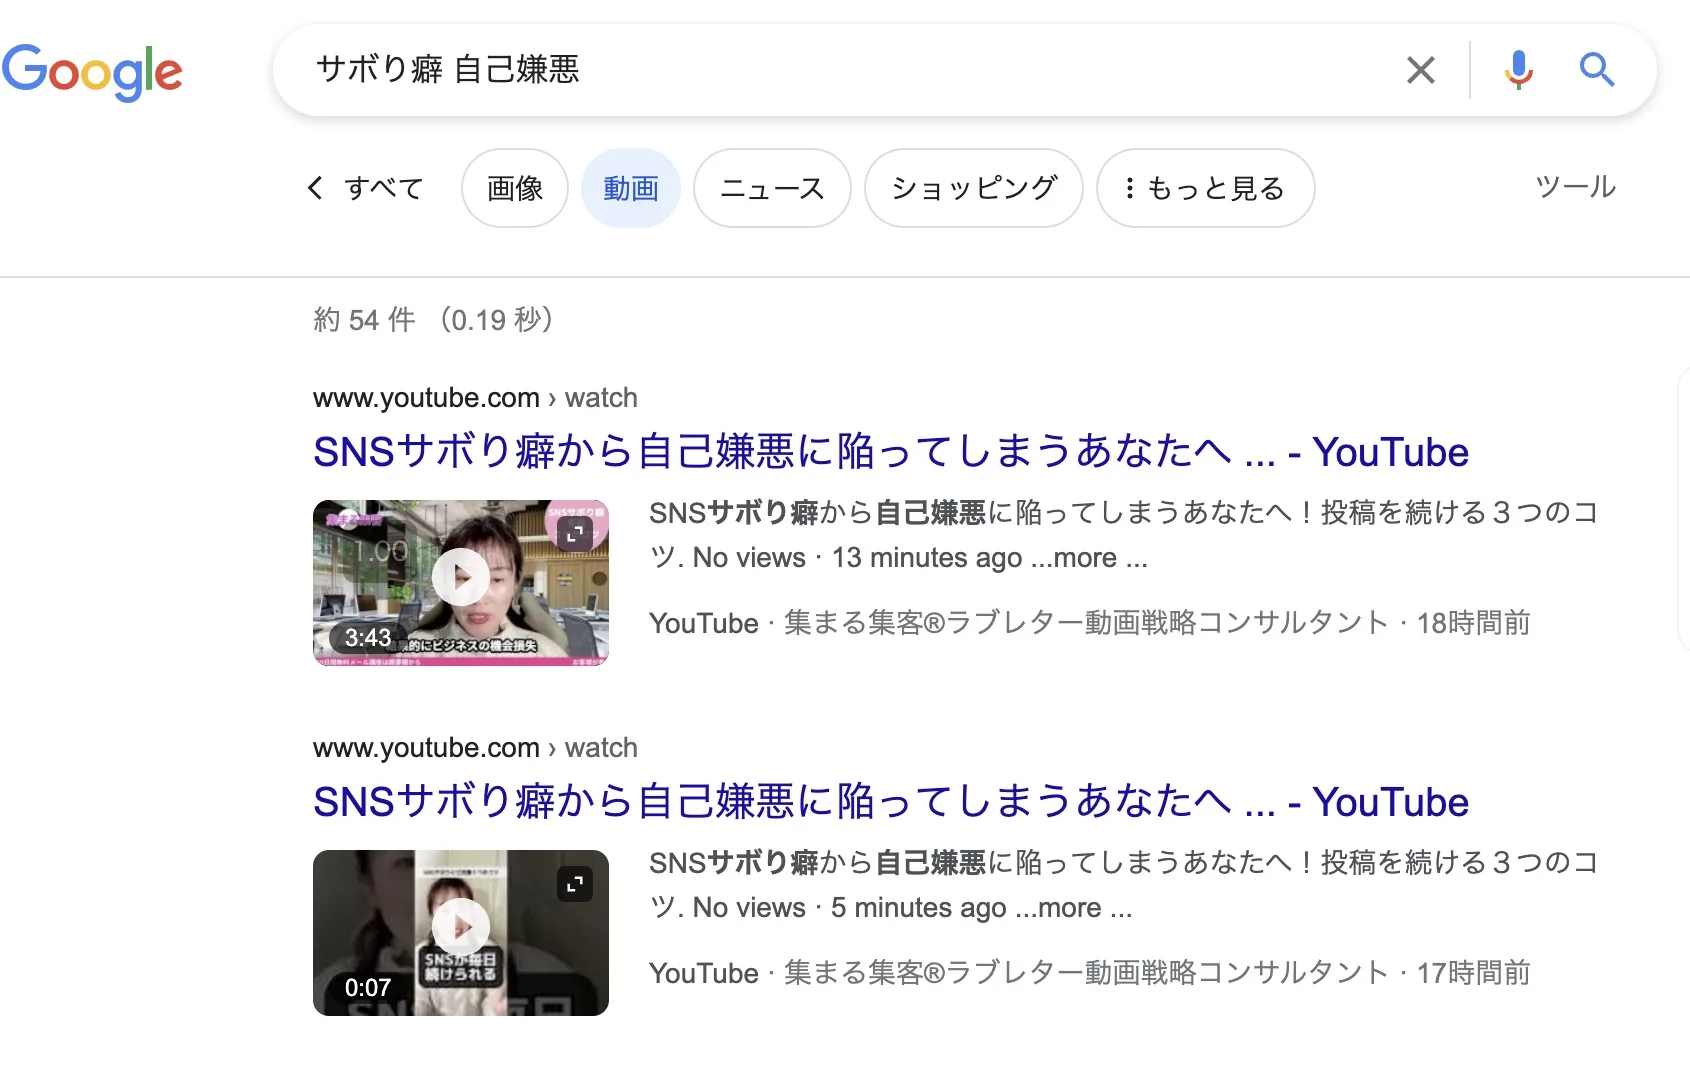Image resolution: width=1690 pixels, height=1080 pixels.
Task: Open the ショッピング tab
Action: 974,188
